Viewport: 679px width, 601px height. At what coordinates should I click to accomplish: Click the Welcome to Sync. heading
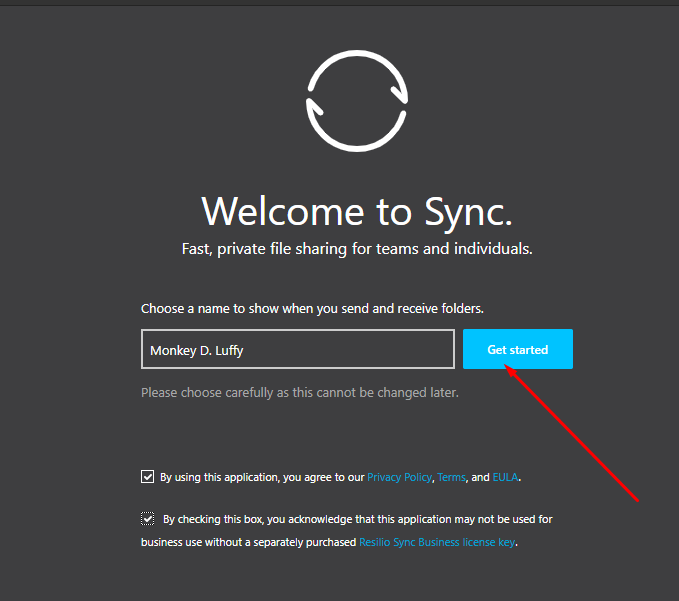tap(357, 212)
